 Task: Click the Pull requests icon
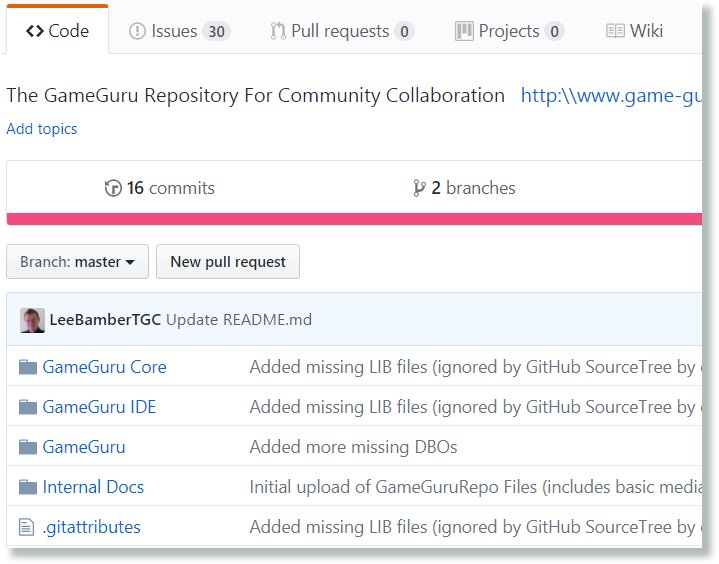click(278, 31)
